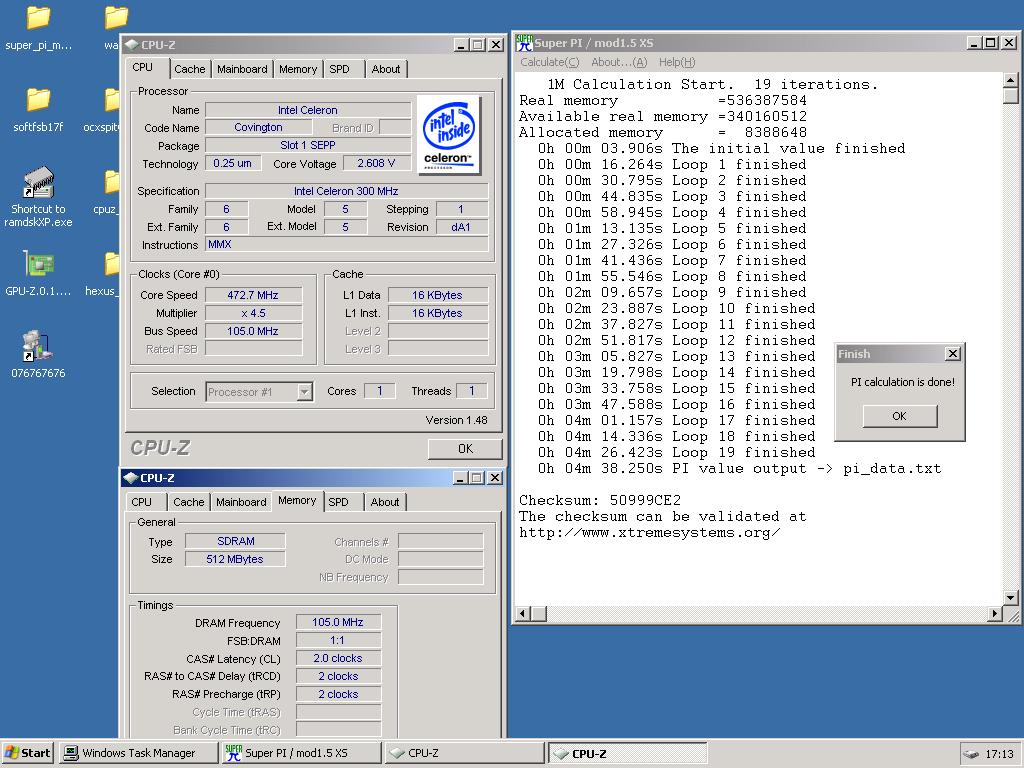Open the Memory tab in upper CPU-Z
The image size is (1024, 768).
298,69
